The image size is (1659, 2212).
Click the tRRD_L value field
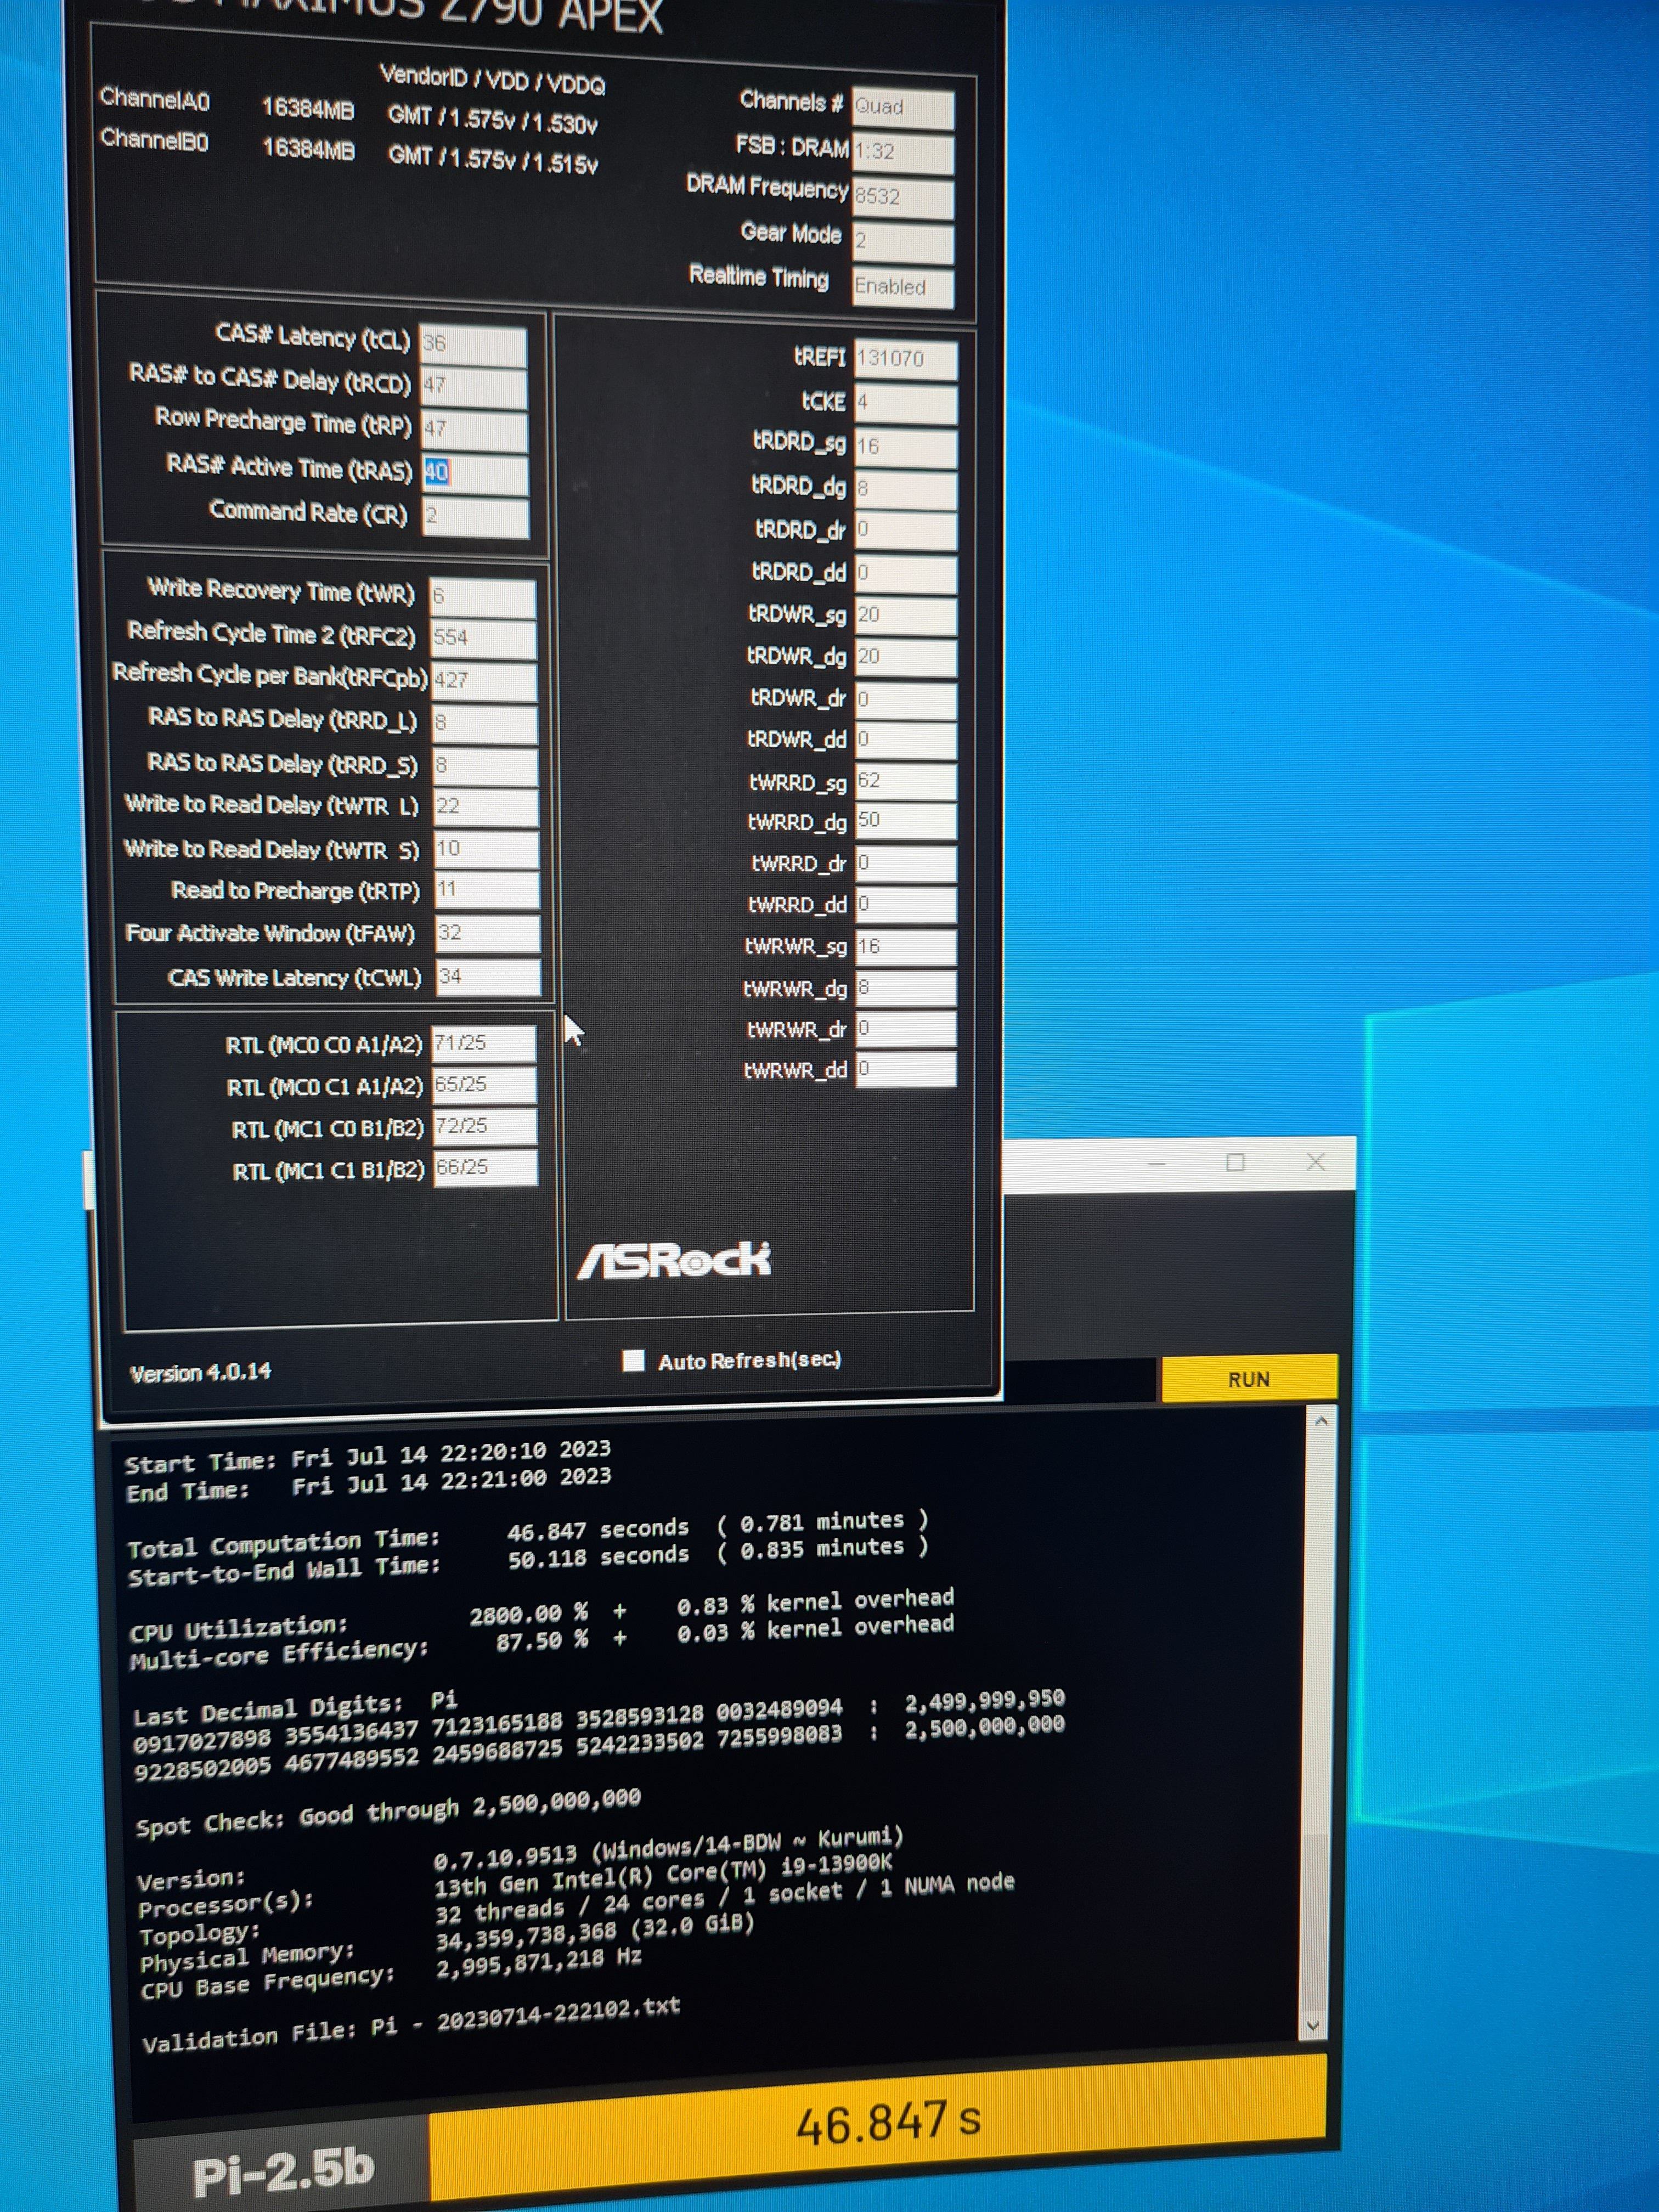point(485,724)
